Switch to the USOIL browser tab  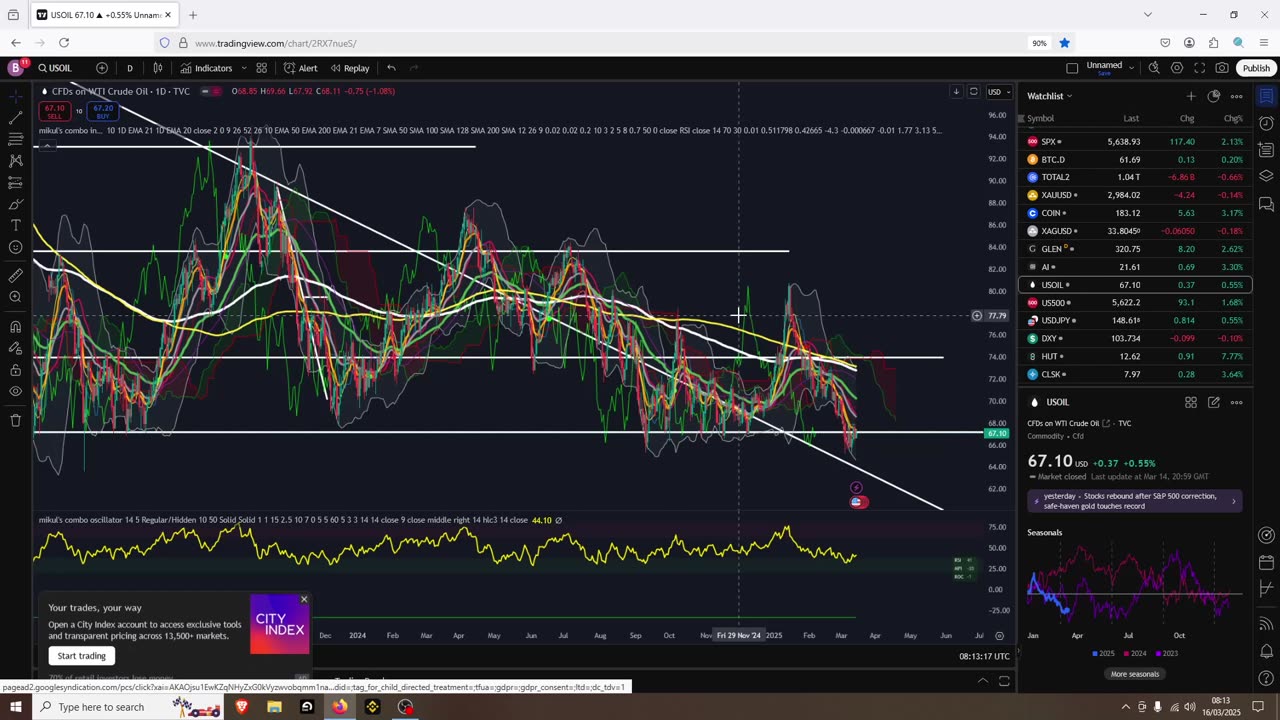[103, 15]
